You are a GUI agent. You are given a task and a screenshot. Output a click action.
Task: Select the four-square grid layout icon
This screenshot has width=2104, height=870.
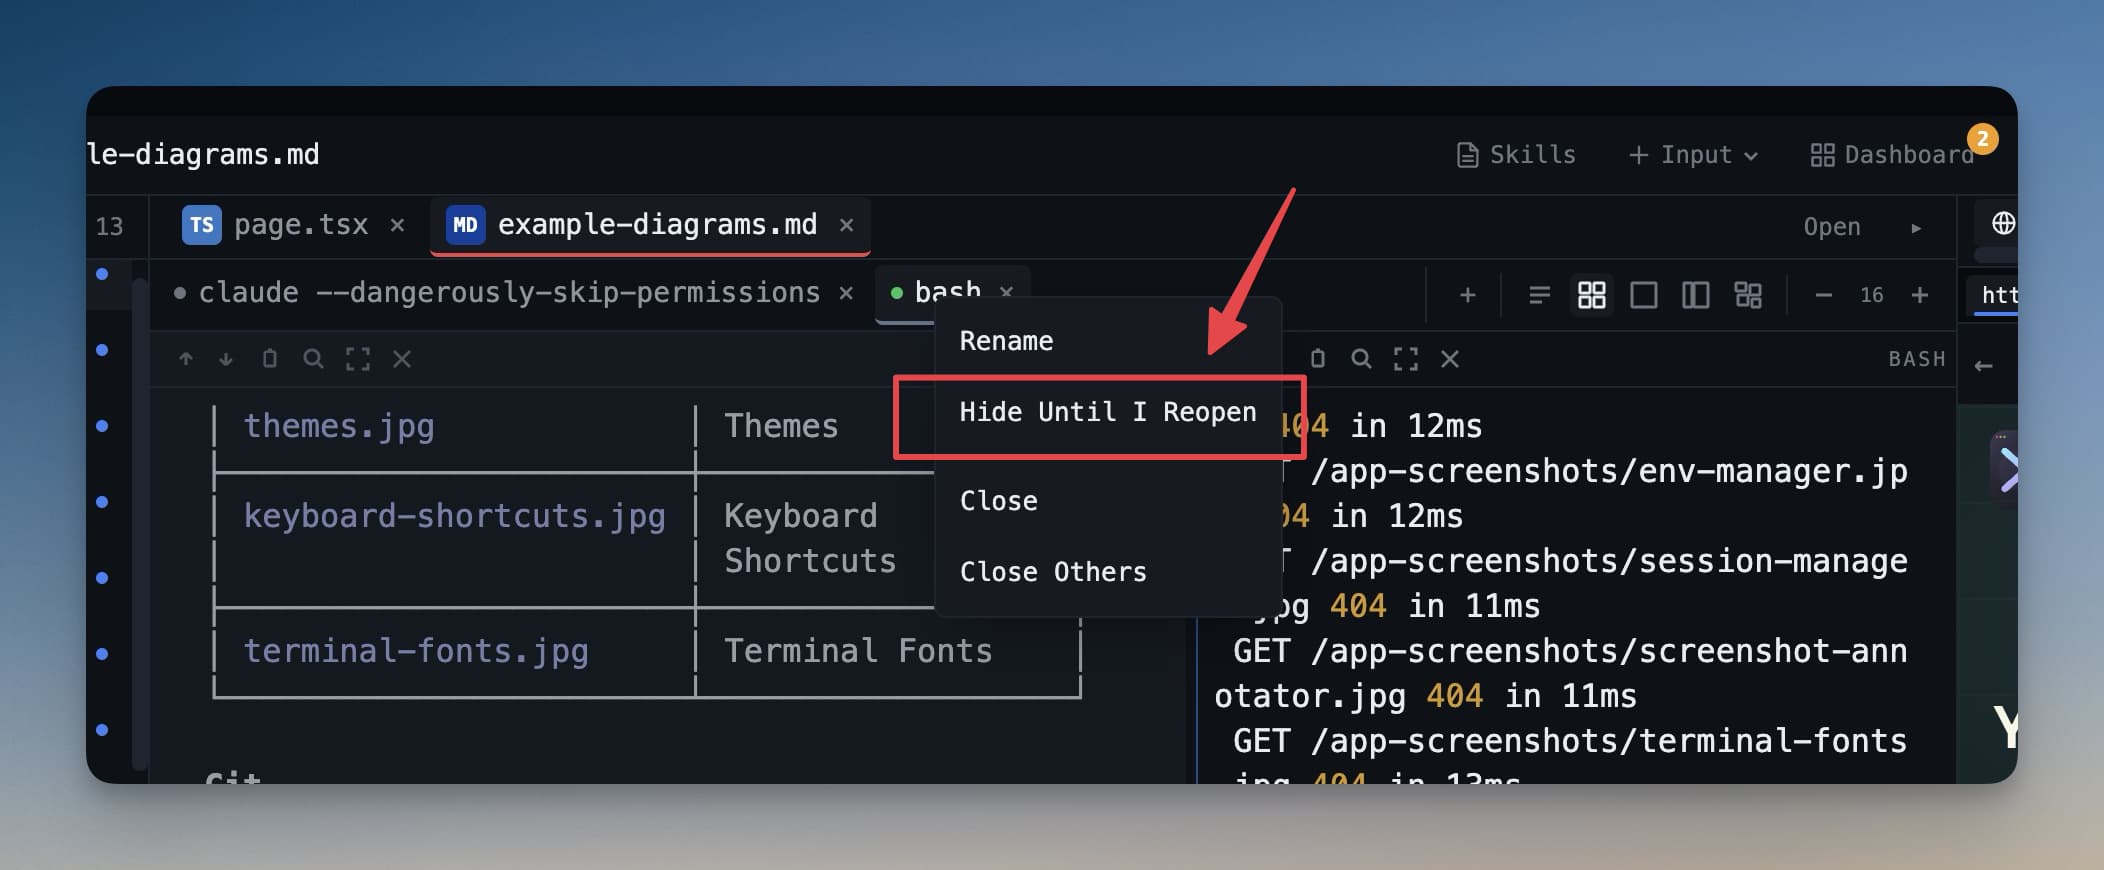pos(1591,295)
